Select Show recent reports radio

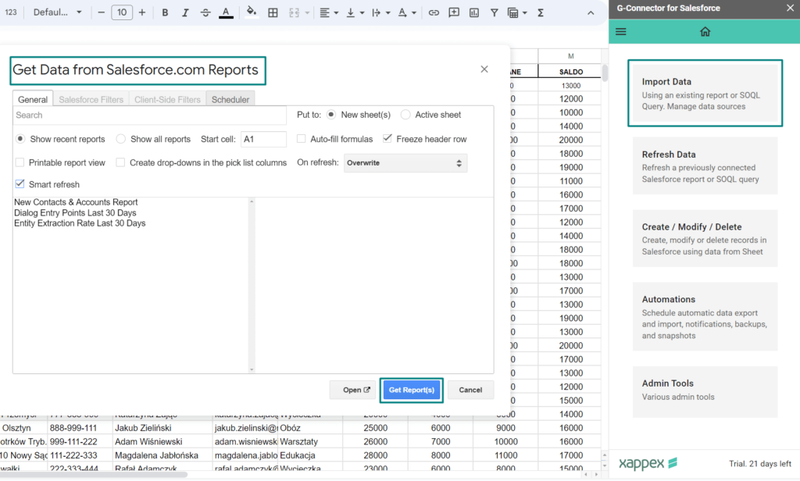click(x=20, y=139)
